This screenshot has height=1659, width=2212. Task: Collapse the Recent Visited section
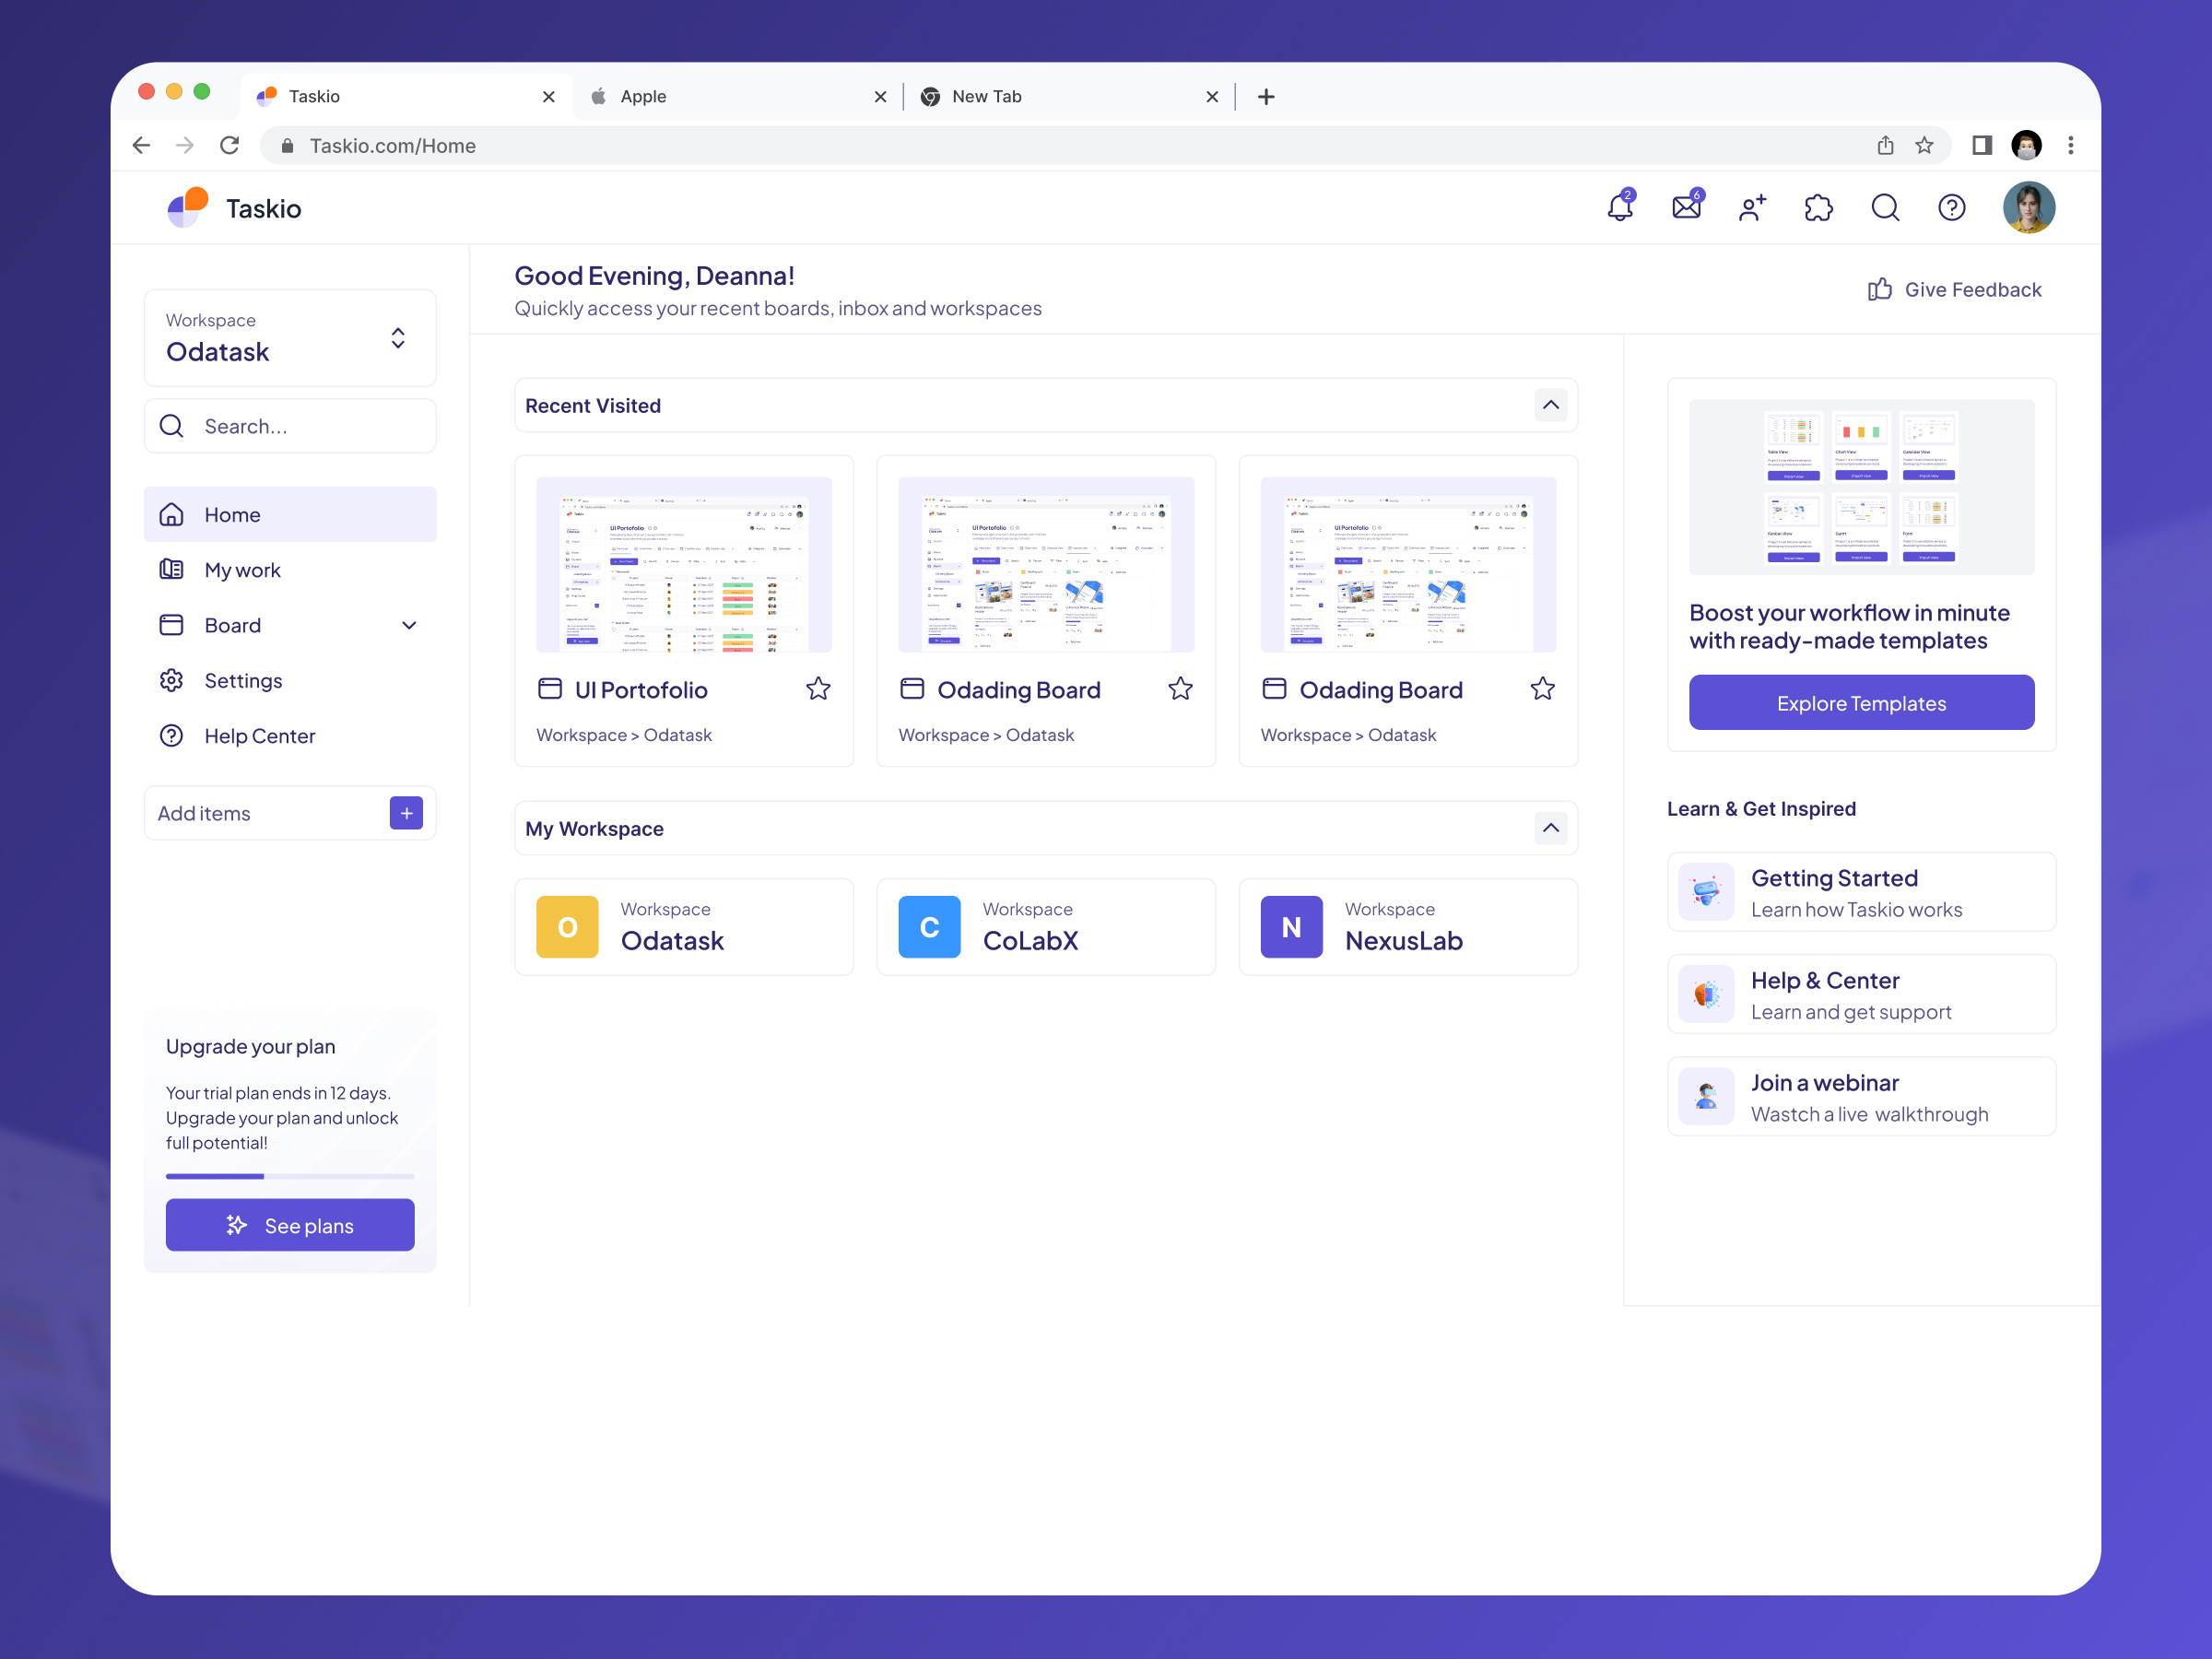[x=1551, y=405]
